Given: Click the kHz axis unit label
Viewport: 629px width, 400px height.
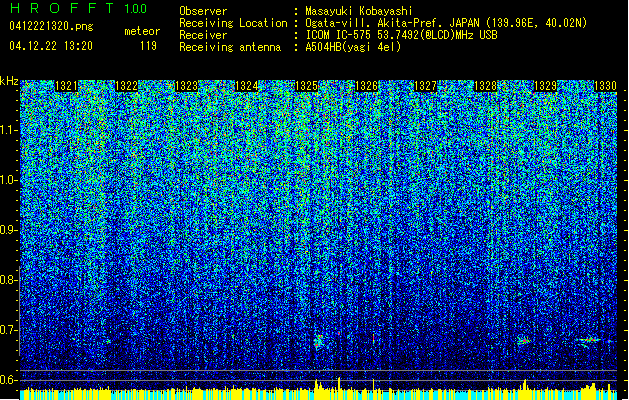Looking at the screenshot, I should click(x=9, y=81).
